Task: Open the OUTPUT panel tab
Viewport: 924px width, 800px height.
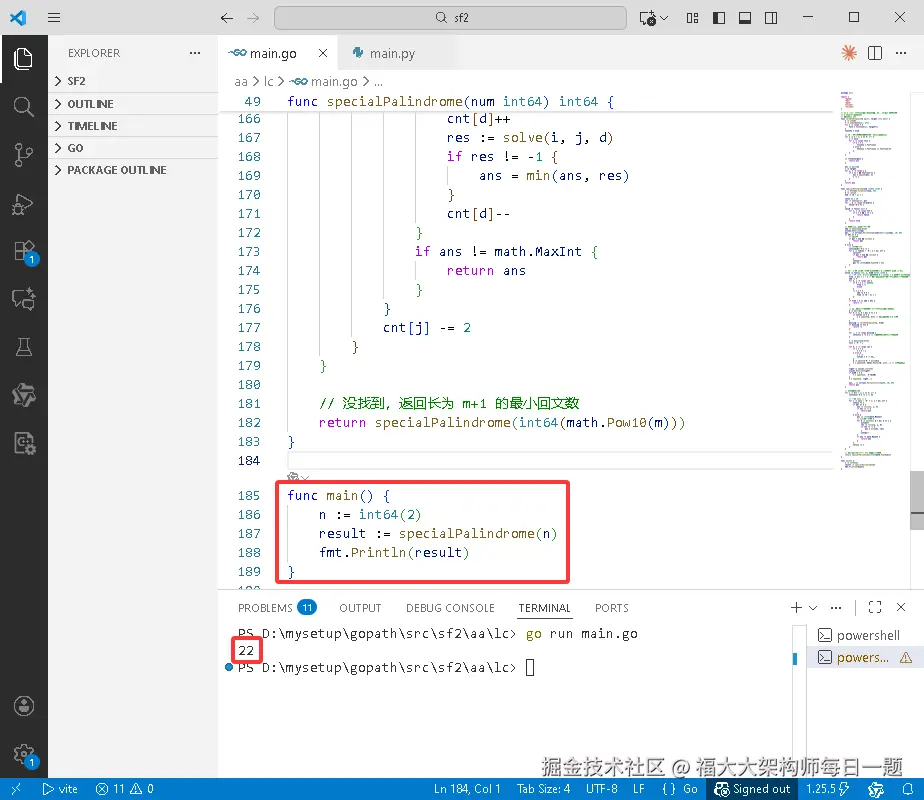Action: (360, 607)
